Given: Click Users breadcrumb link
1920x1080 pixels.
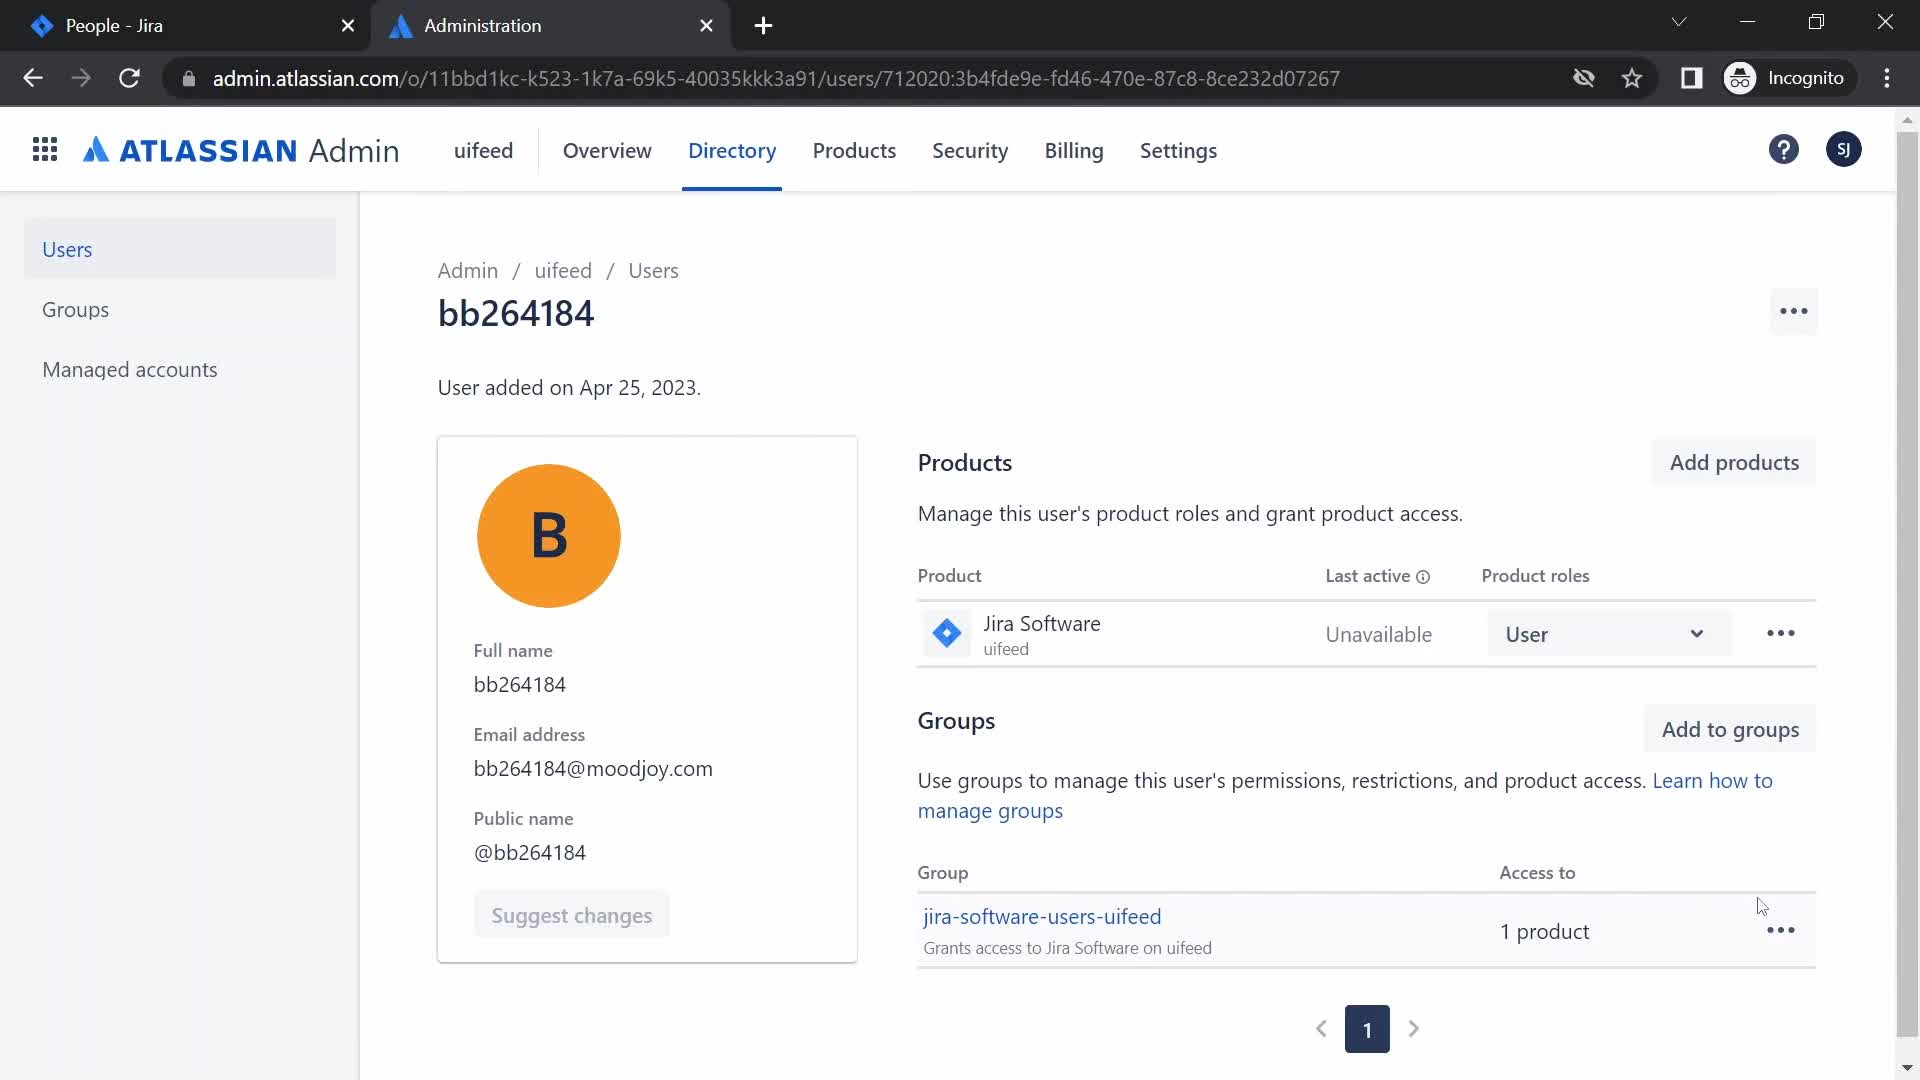Looking at the screenshot, I should tap(653, 271).
